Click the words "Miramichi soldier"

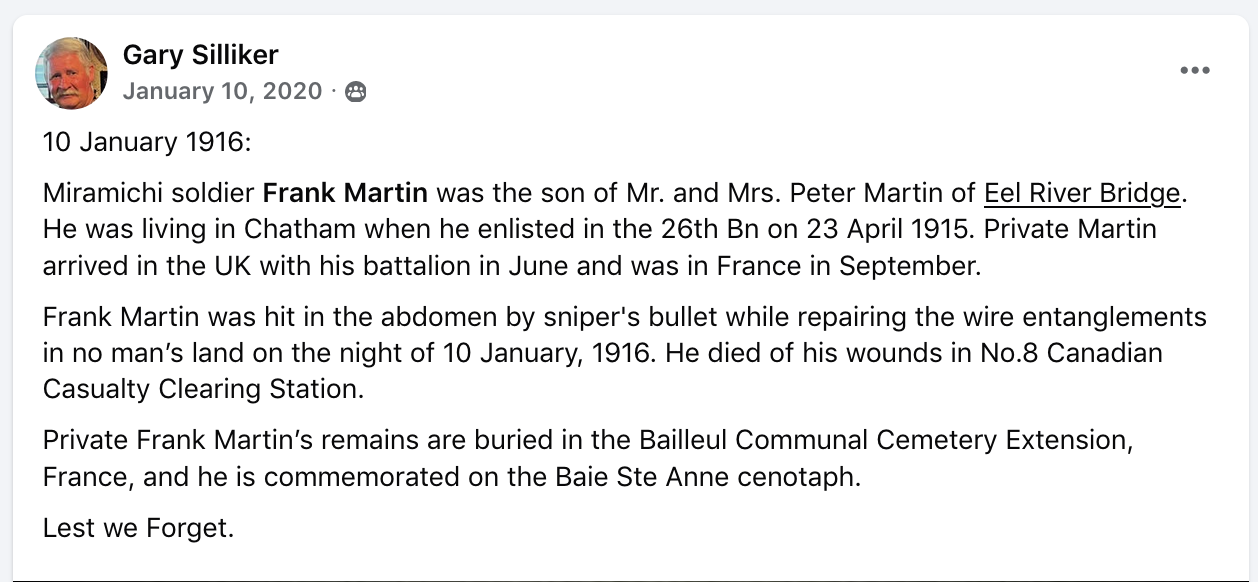click(x=149, y=192)
